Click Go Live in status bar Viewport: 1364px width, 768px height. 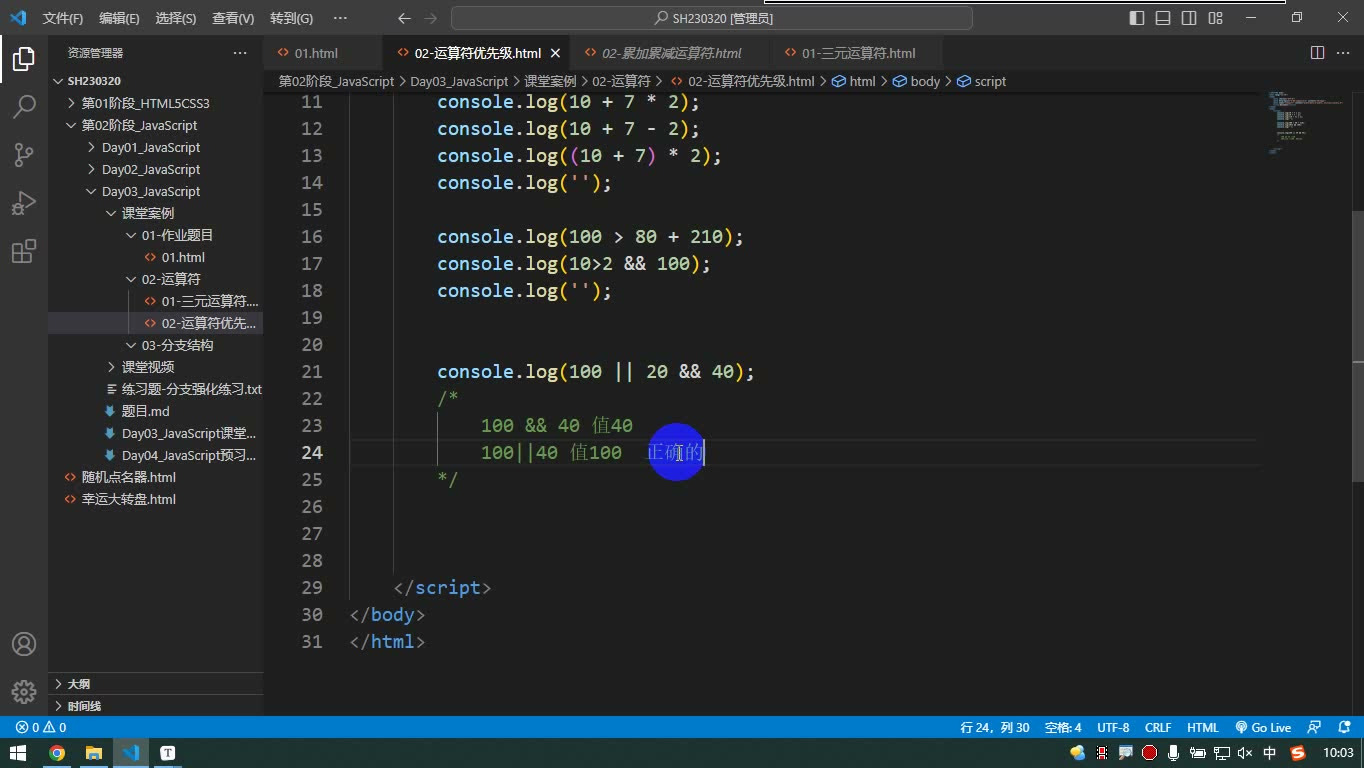1263,727
